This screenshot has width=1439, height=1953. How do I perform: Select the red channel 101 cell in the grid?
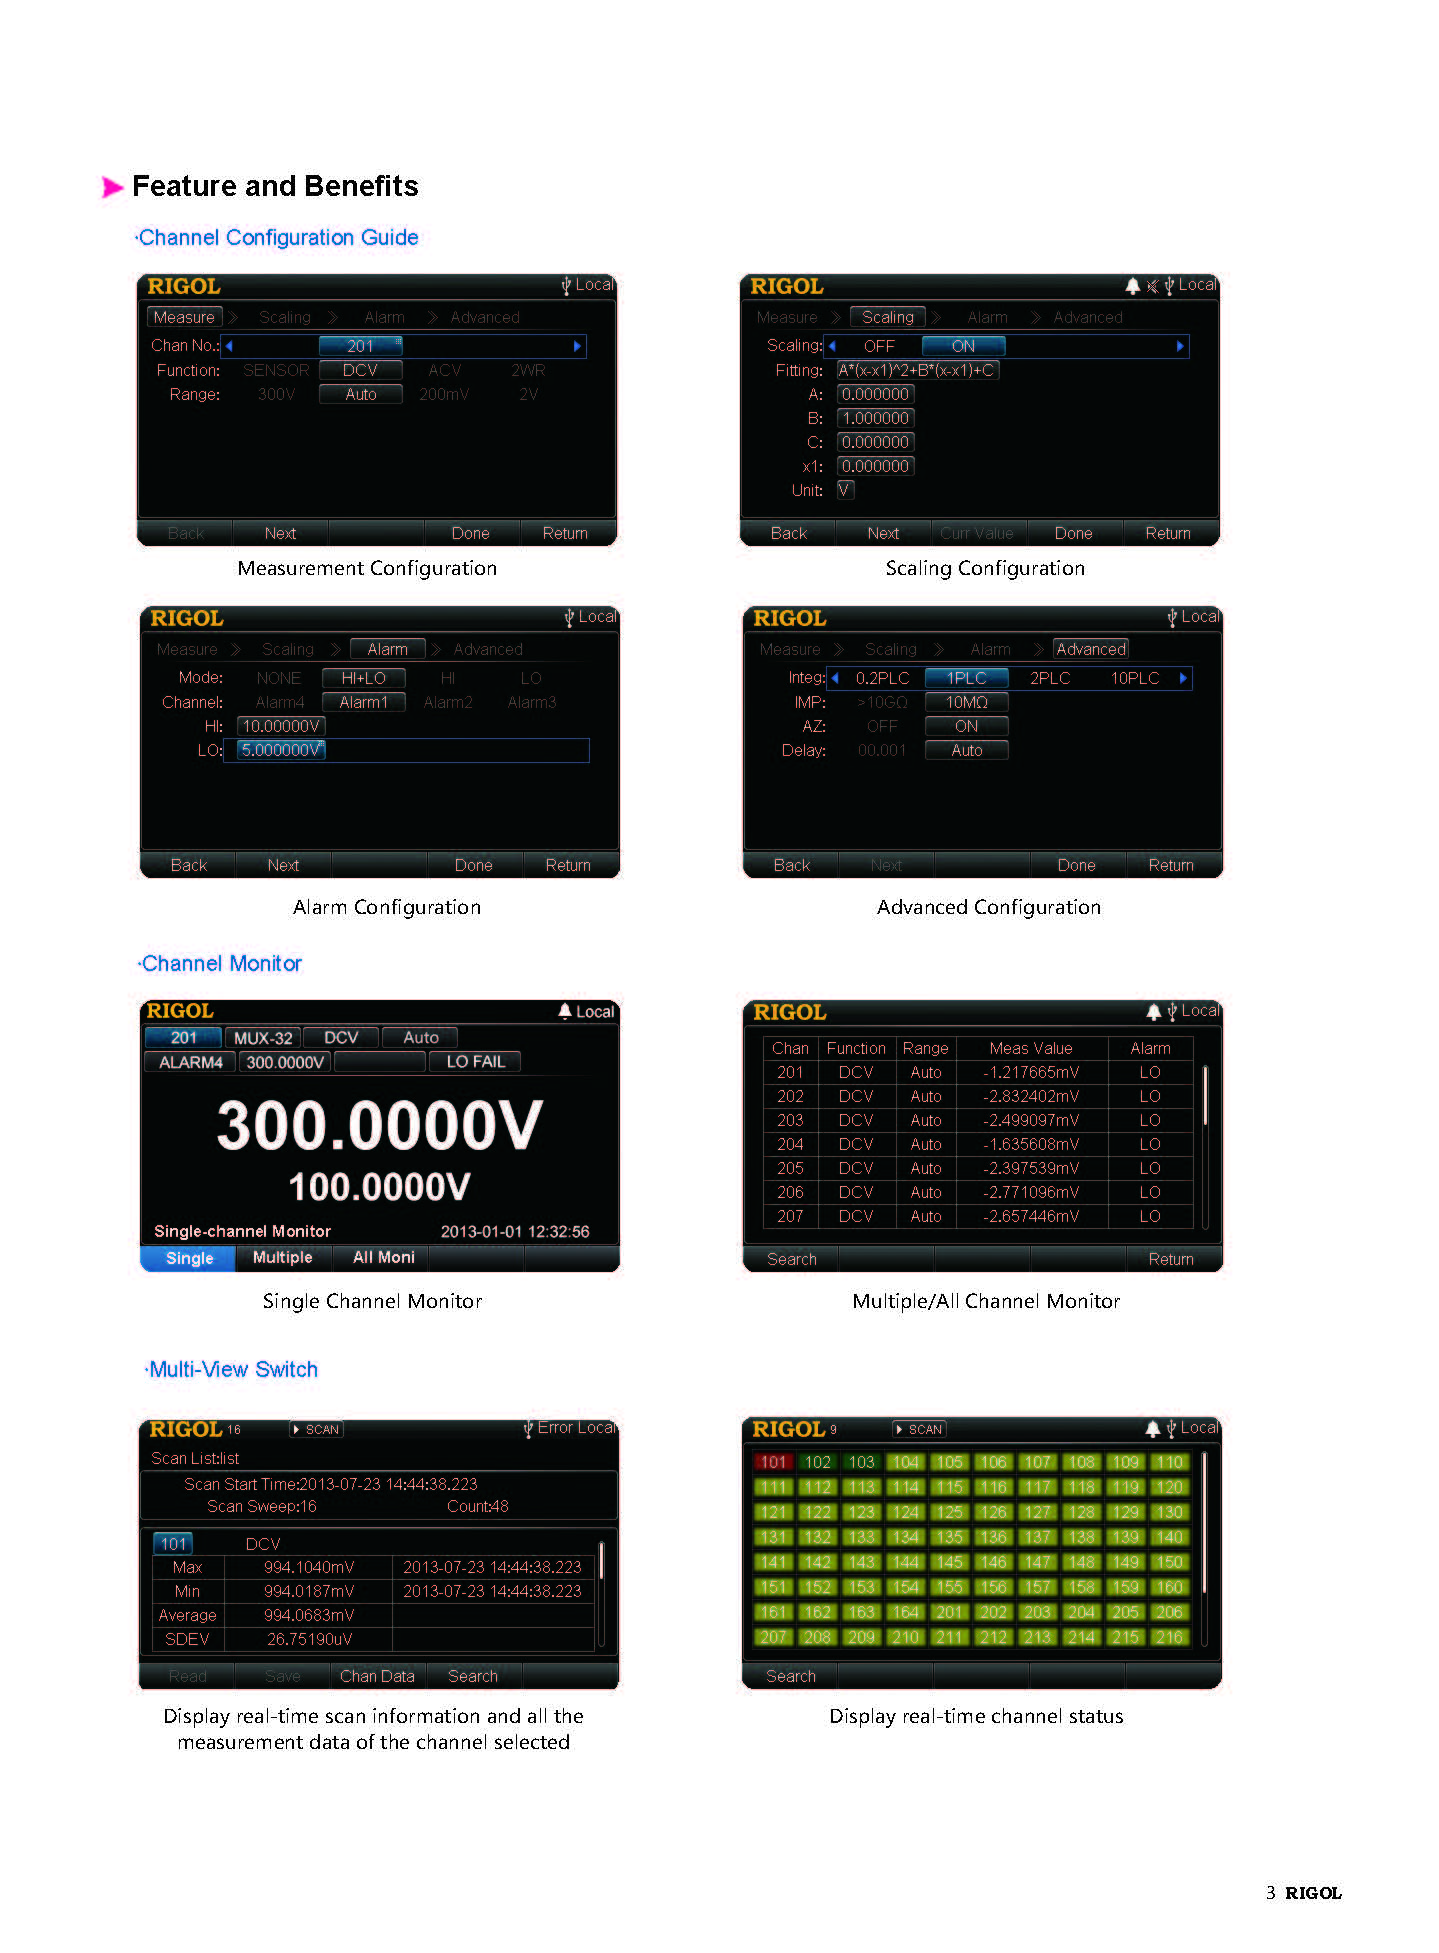click(x=773, y=1462)
